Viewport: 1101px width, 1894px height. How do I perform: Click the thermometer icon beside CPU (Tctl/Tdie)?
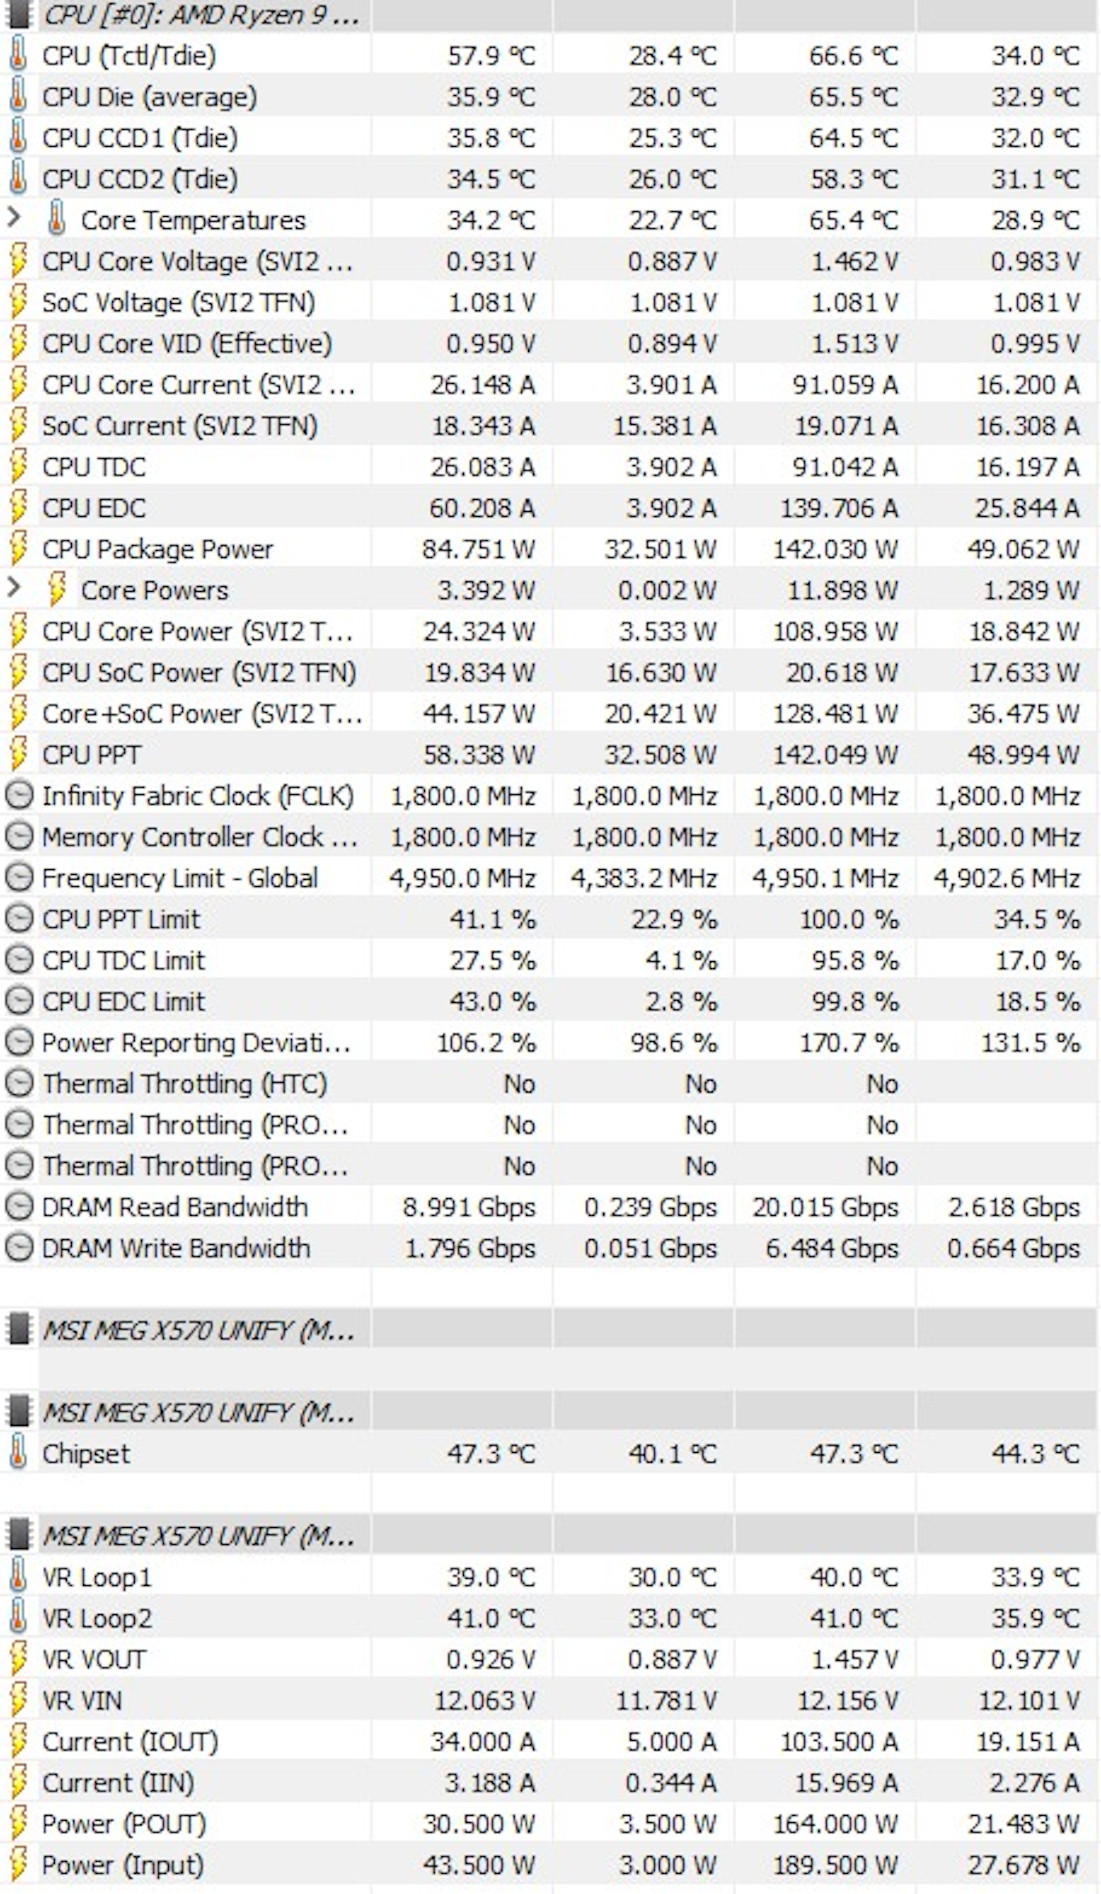click(16, 56)
